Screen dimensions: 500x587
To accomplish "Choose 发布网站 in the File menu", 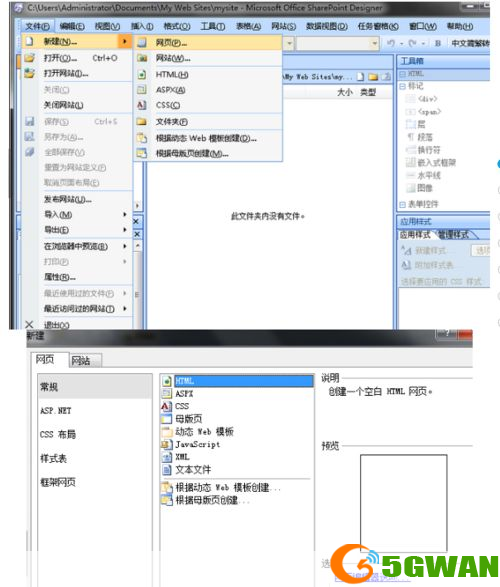I will coord(76,199).
